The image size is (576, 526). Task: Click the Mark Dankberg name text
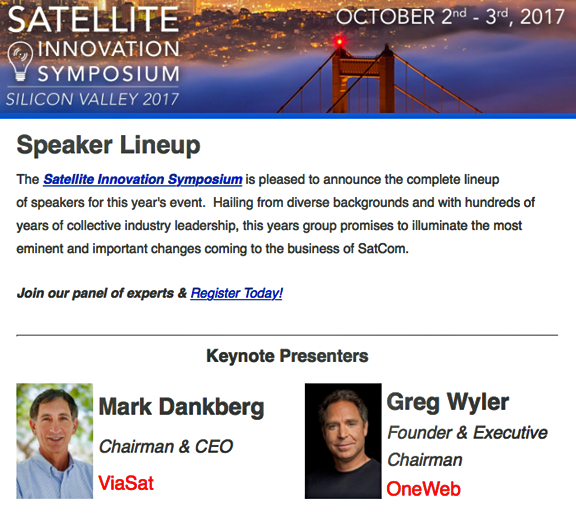(181, 407)
